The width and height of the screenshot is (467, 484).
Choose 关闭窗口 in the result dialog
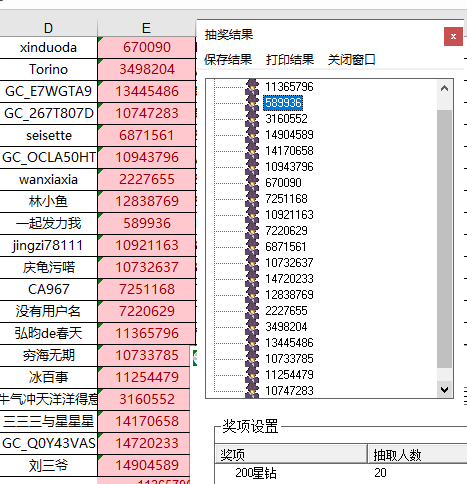point(351,60)
